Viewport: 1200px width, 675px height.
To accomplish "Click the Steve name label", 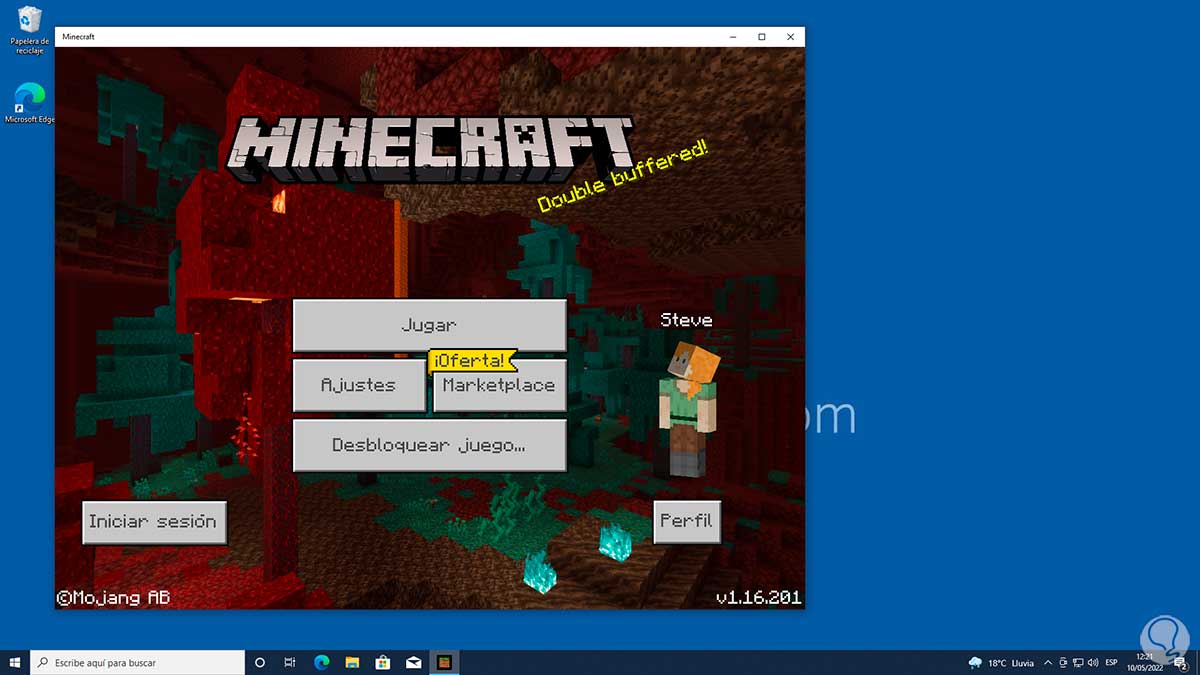I will pyautogui.click(x=687, y=320).
